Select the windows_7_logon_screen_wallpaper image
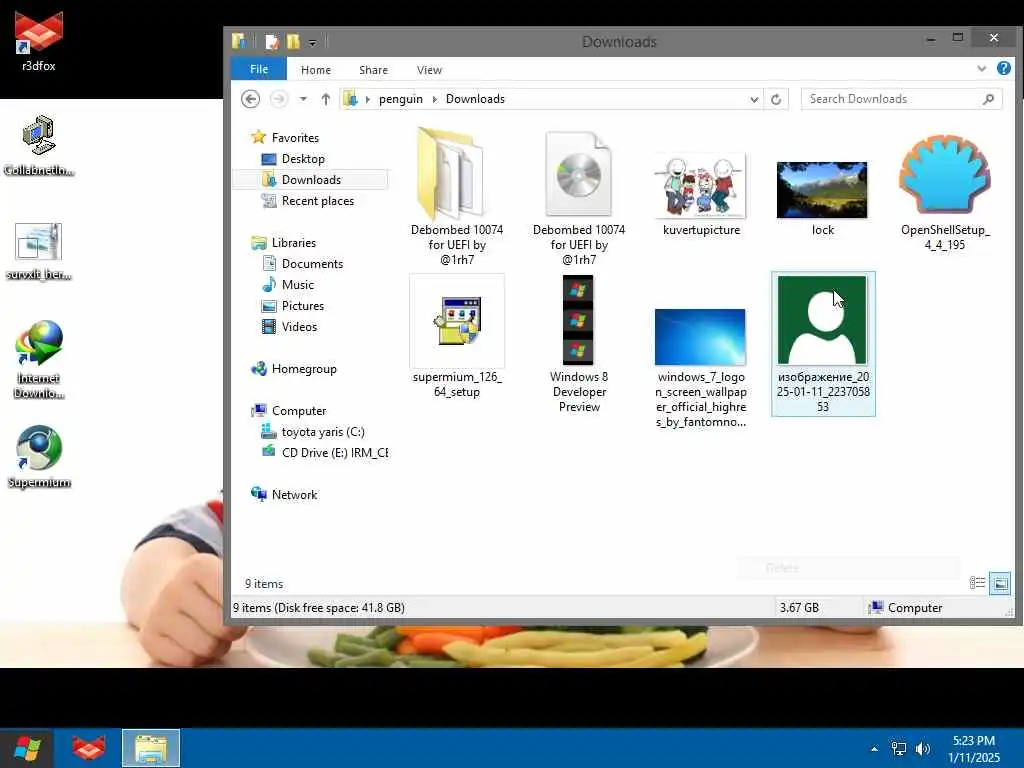Viewport: 1024px width, 768px height. [x=701, y=369]
